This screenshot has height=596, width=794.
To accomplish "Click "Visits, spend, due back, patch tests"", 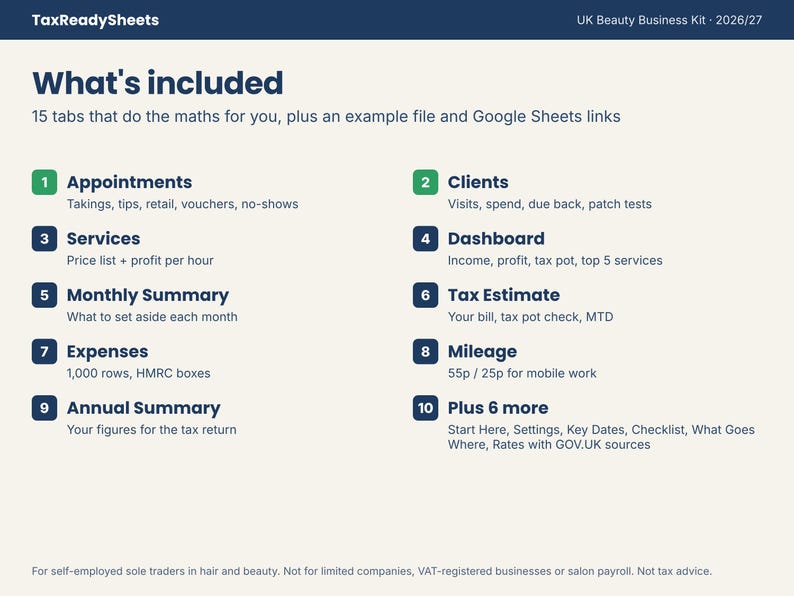I will click(549, 204).
